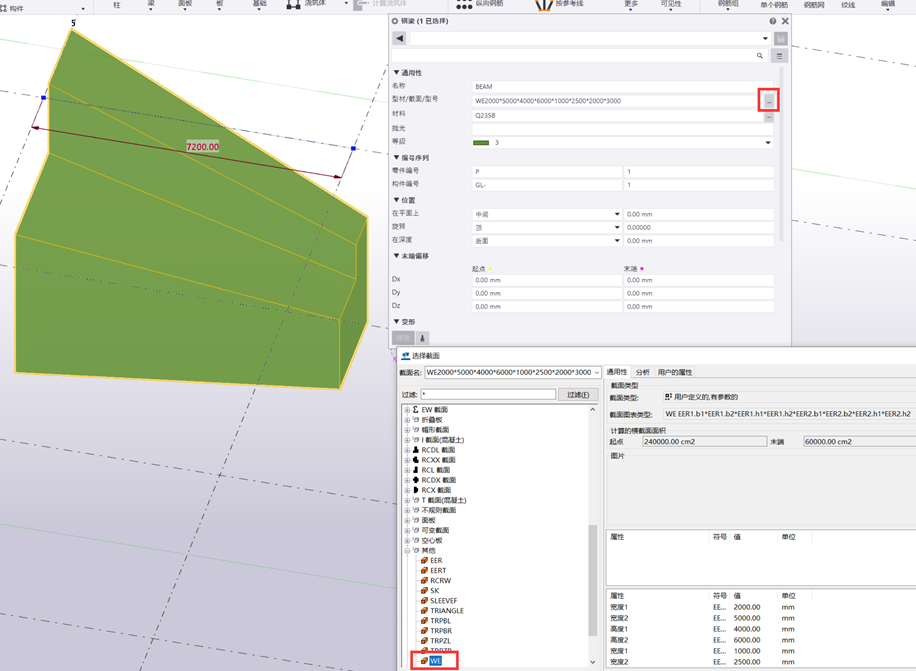This screenshot has width=916, height=671.
Task: Switch to the 分析 tab
Action: tap(642, 373)
